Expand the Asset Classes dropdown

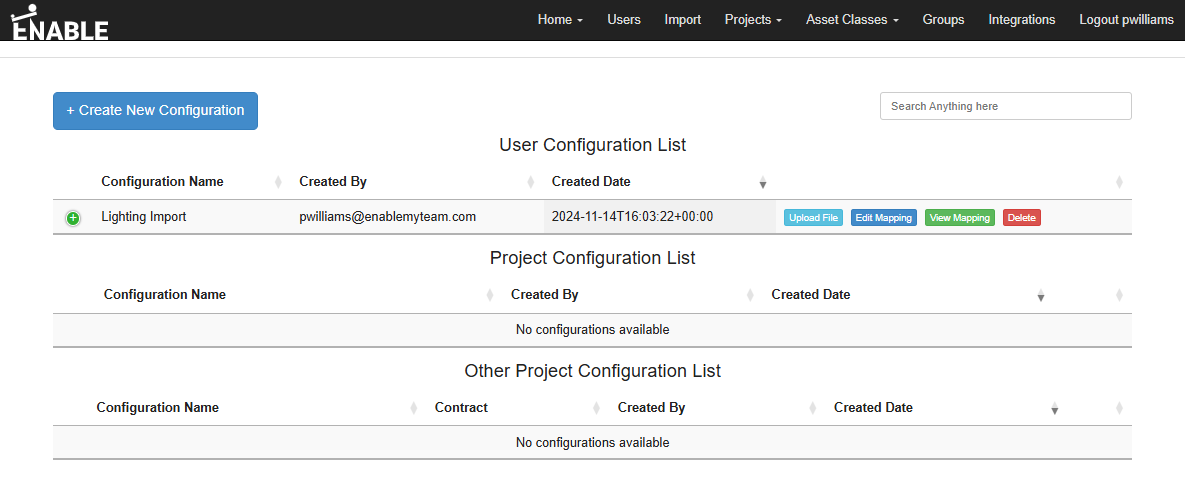tap(852, 20)
